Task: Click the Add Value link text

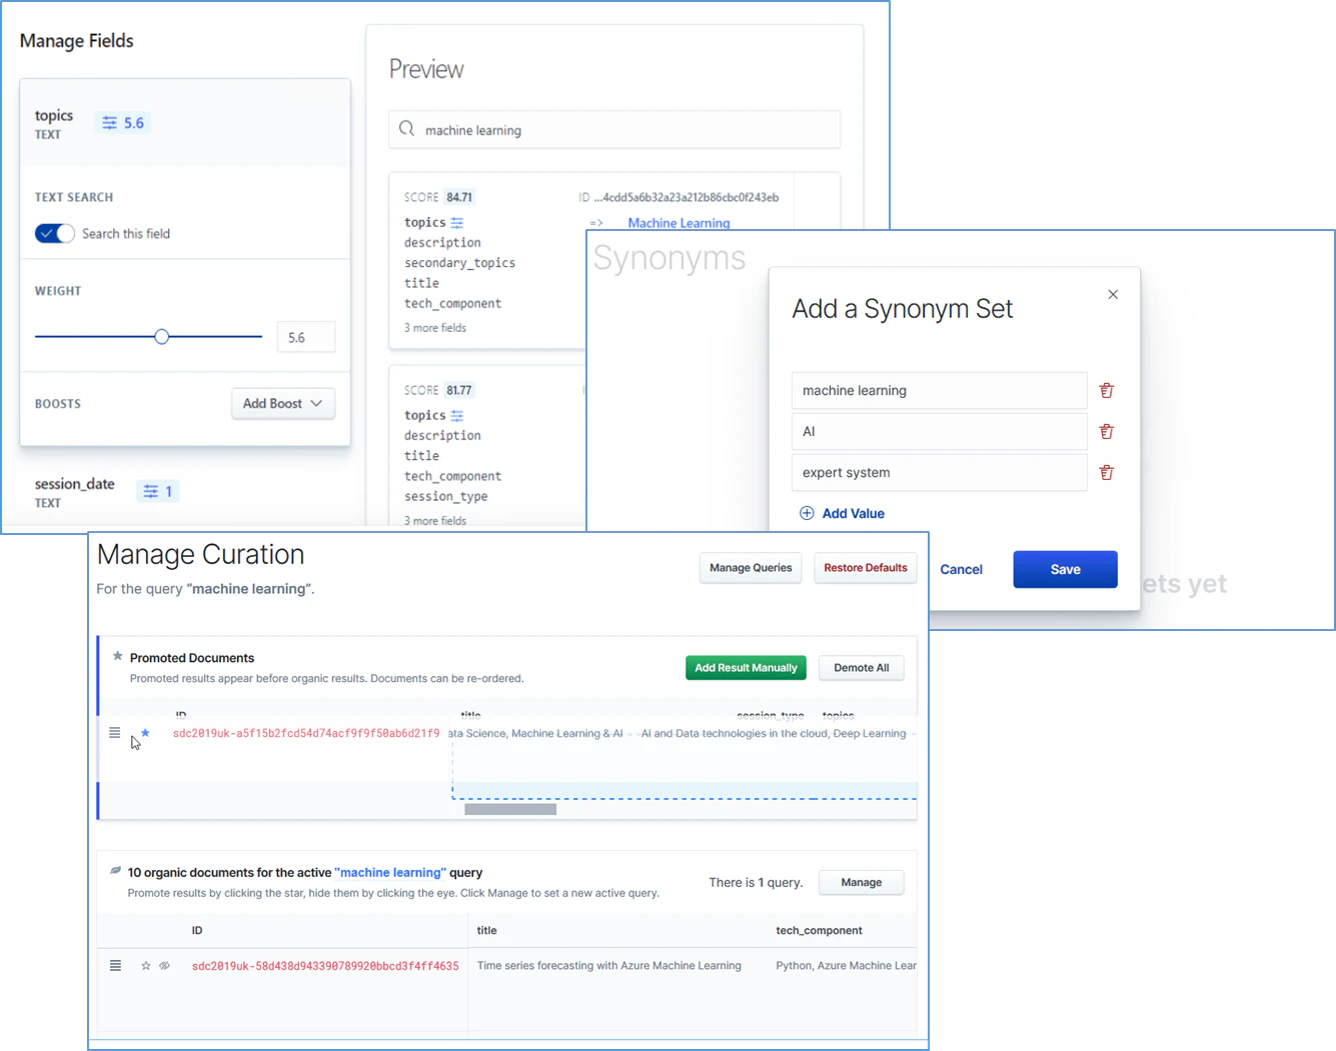Action: tap(853, 513)
